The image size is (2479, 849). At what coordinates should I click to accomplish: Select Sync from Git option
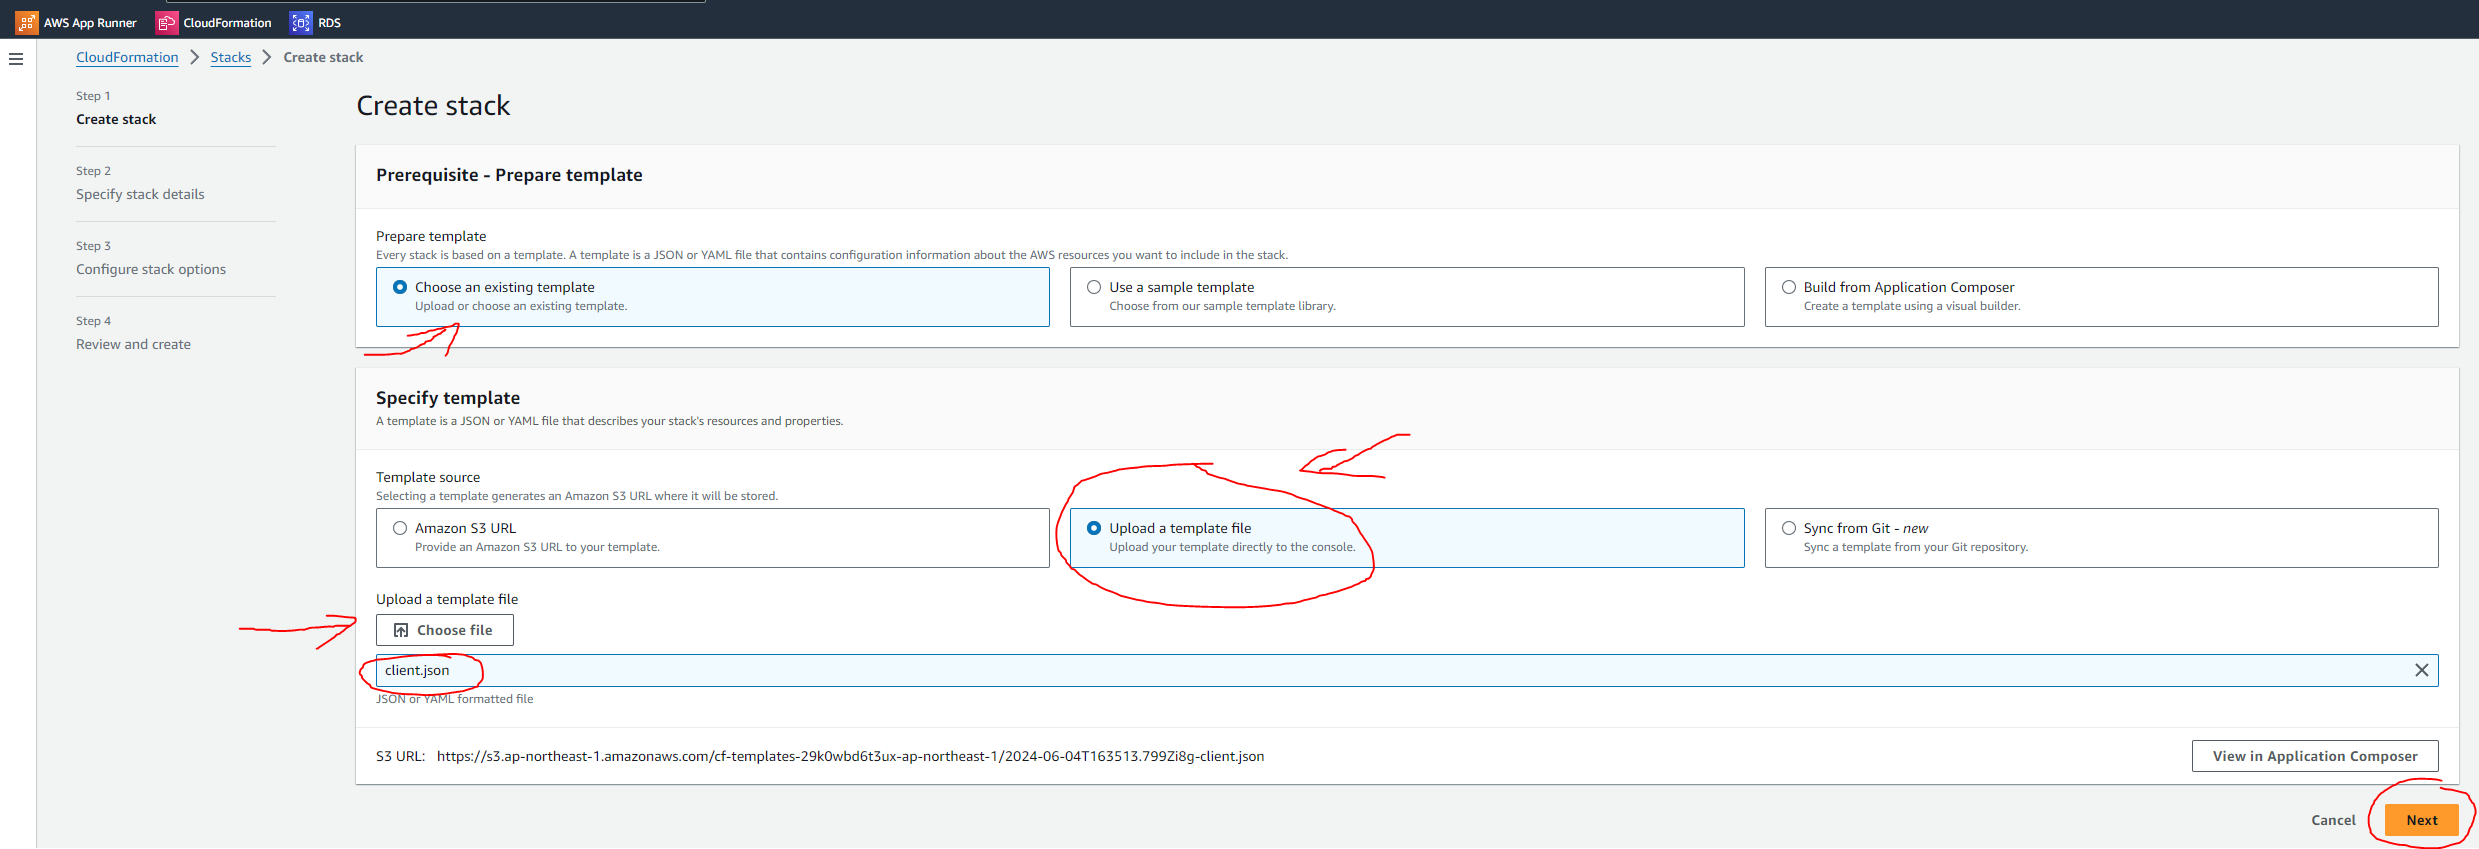pos(2101,538)
